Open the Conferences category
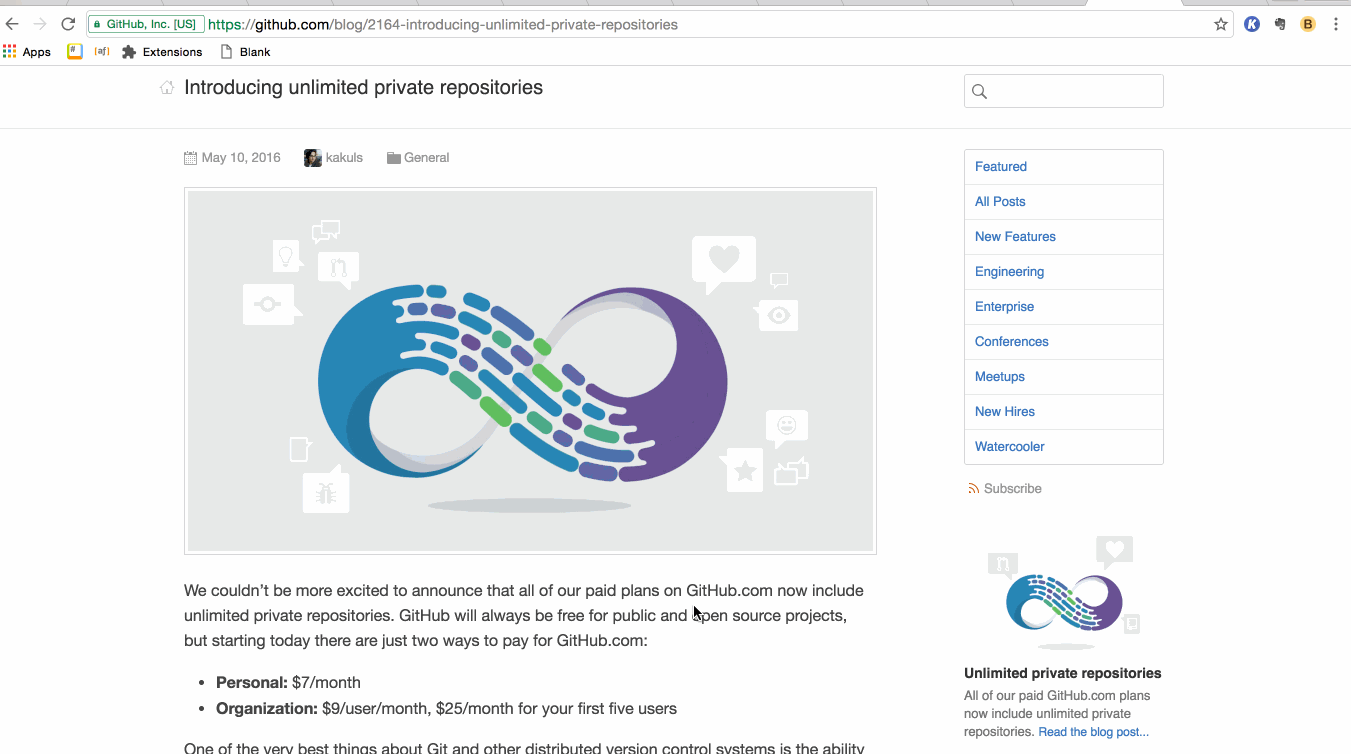Image resolution: width=1351 pixels, height=754 pixels. 1064,342
